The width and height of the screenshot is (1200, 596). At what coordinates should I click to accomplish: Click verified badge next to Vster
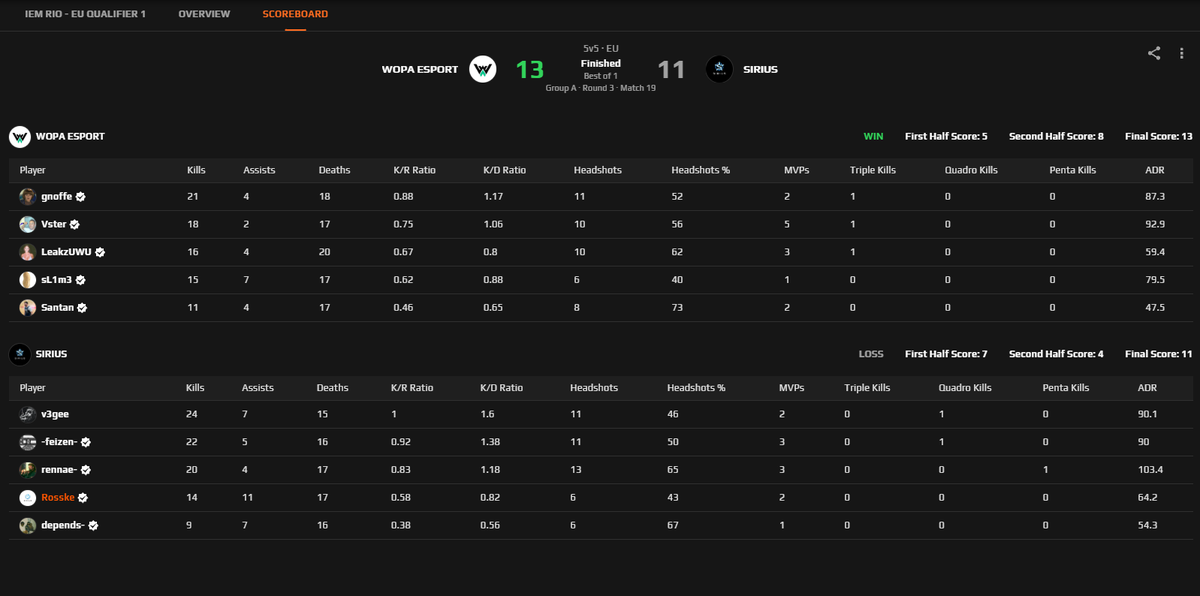(x=74, y=225)
